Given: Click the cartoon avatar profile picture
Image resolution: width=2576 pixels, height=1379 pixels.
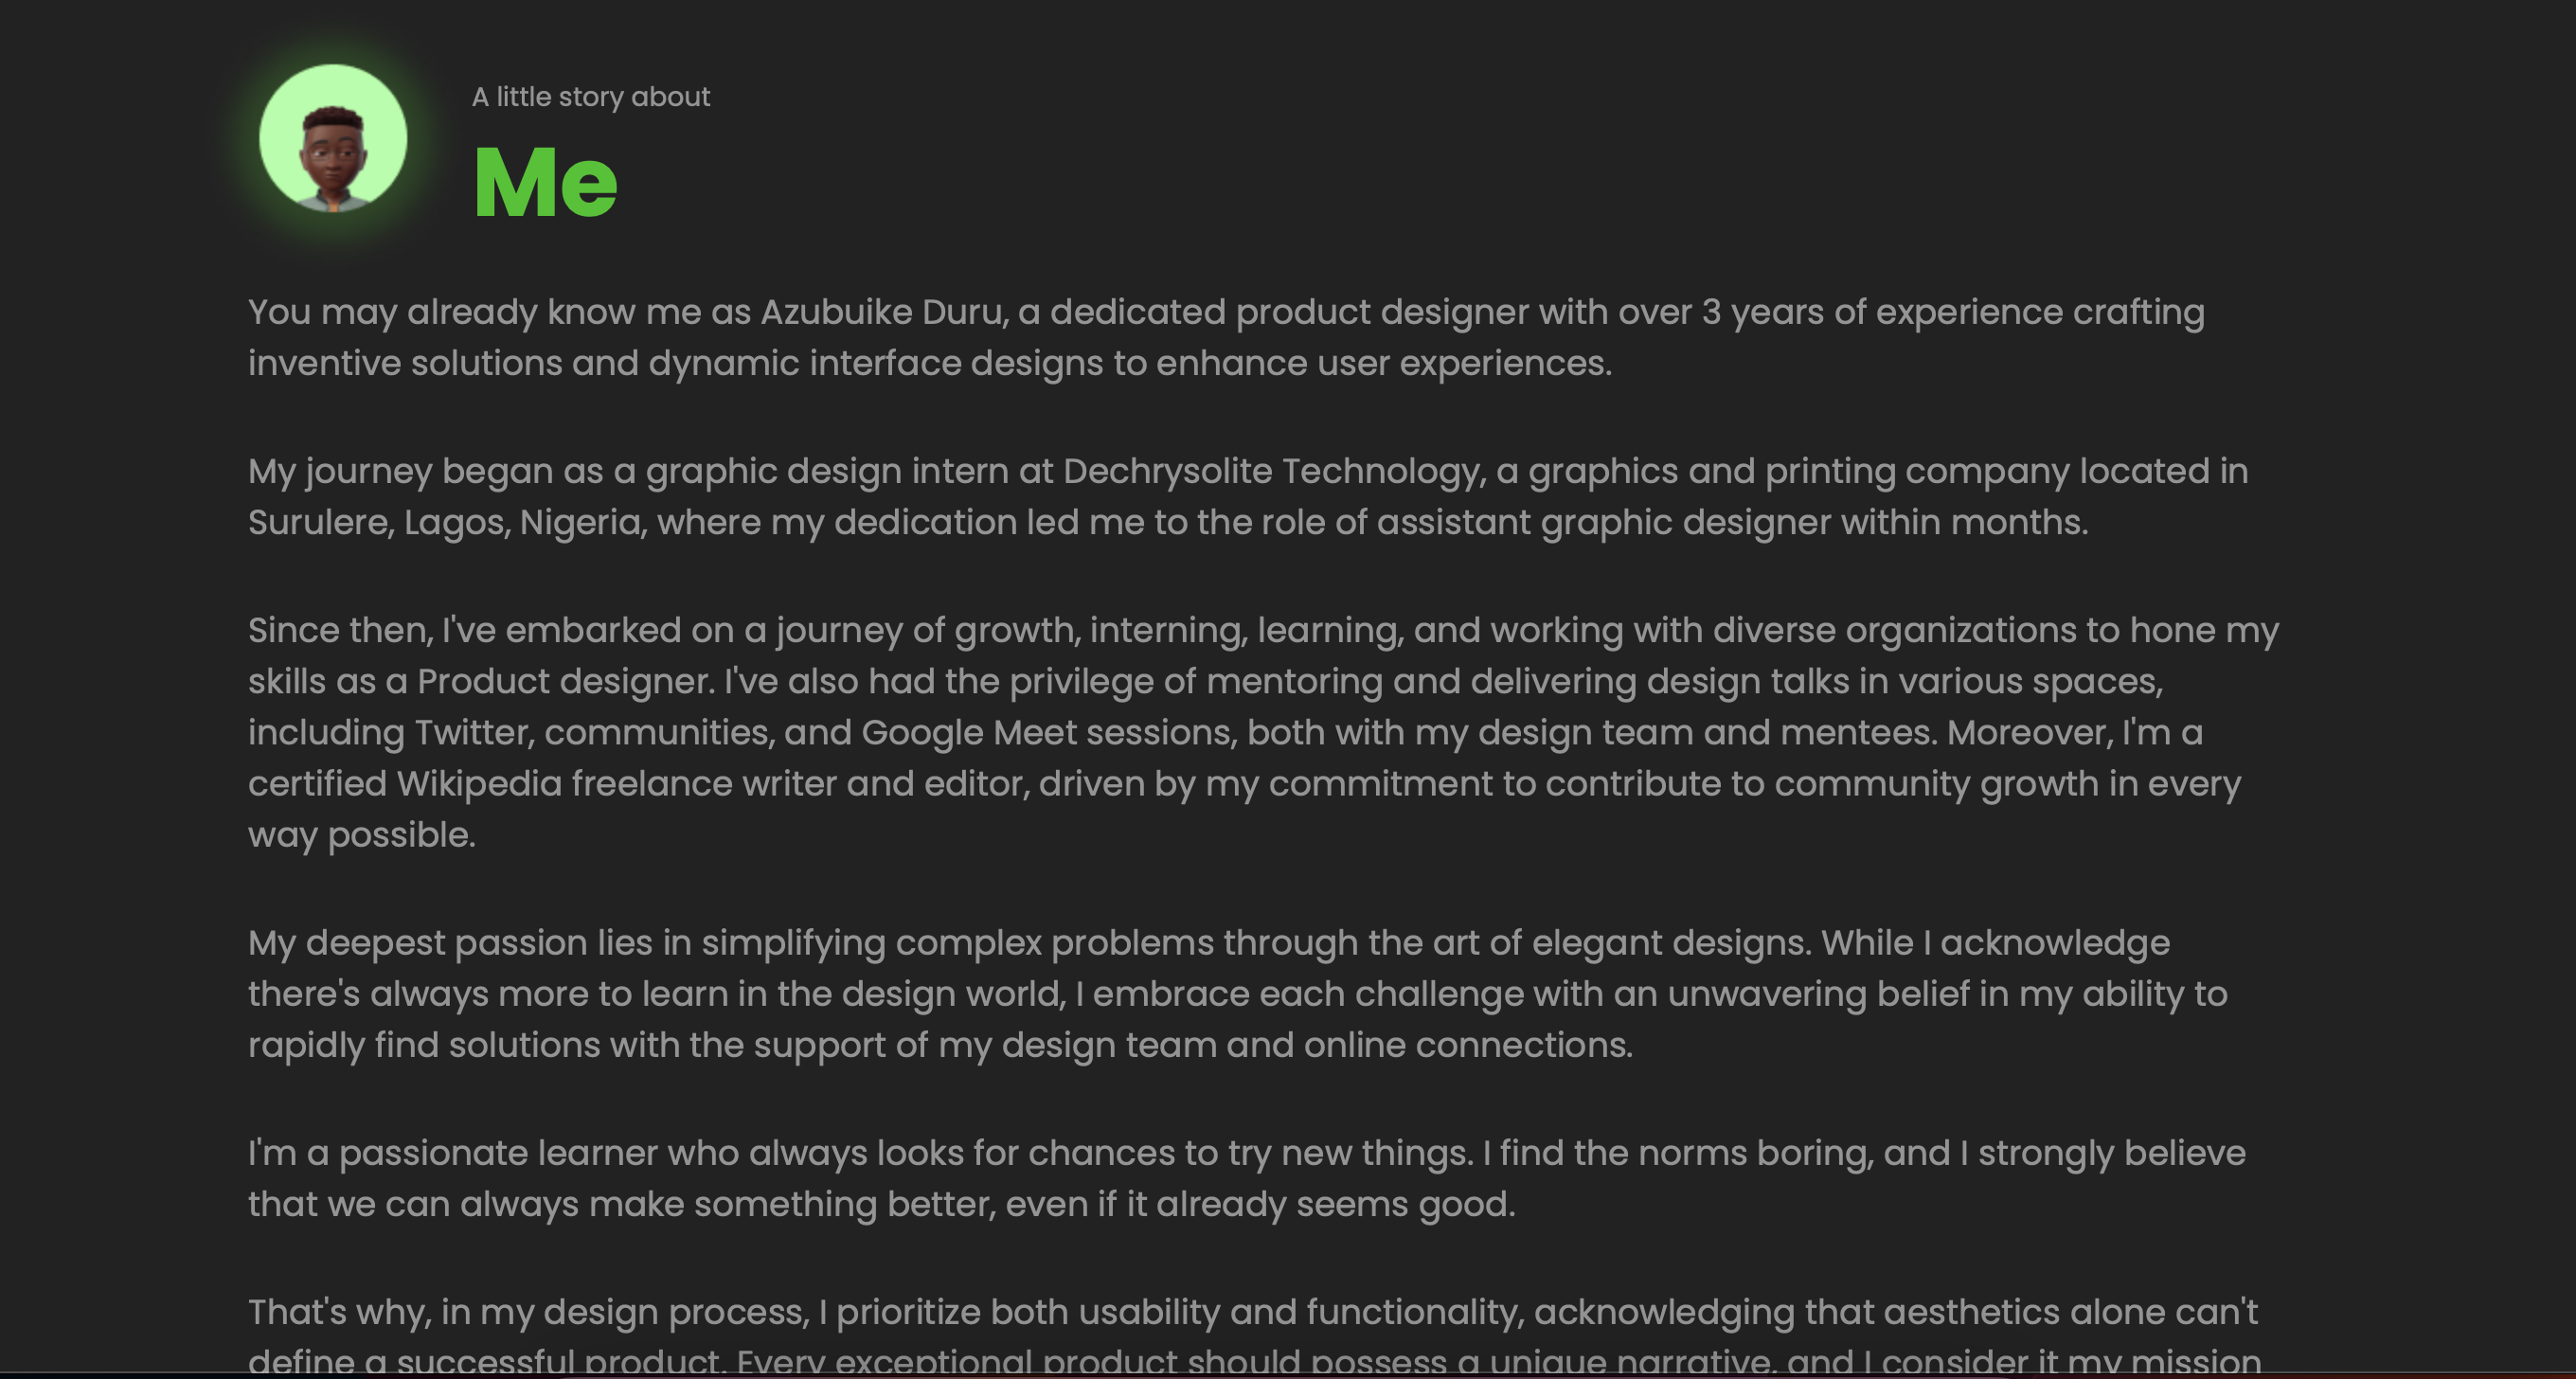Looking at the screenshot, I should pyautogui.click(x=333, y=138).
